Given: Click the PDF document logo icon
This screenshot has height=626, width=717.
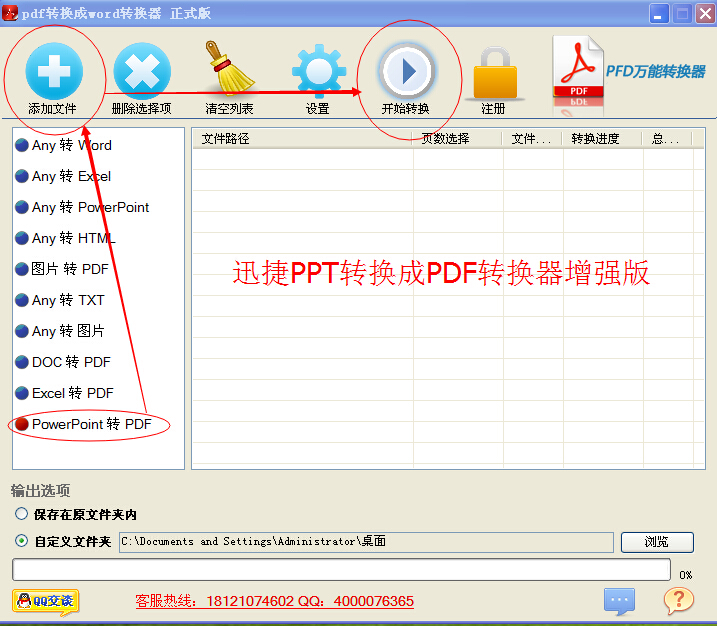Looking at the screenshot, I should click(578, 69).
